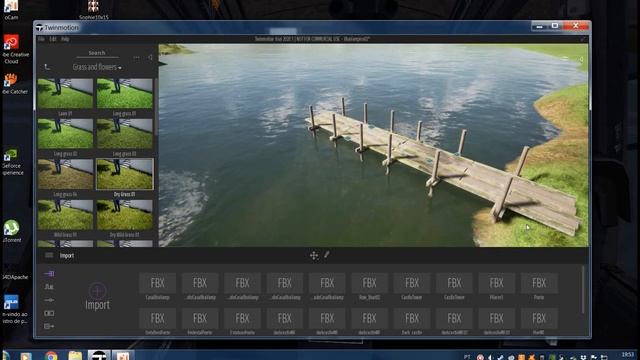Open GeForce Experience desktop shortcut

pos(12,162)
